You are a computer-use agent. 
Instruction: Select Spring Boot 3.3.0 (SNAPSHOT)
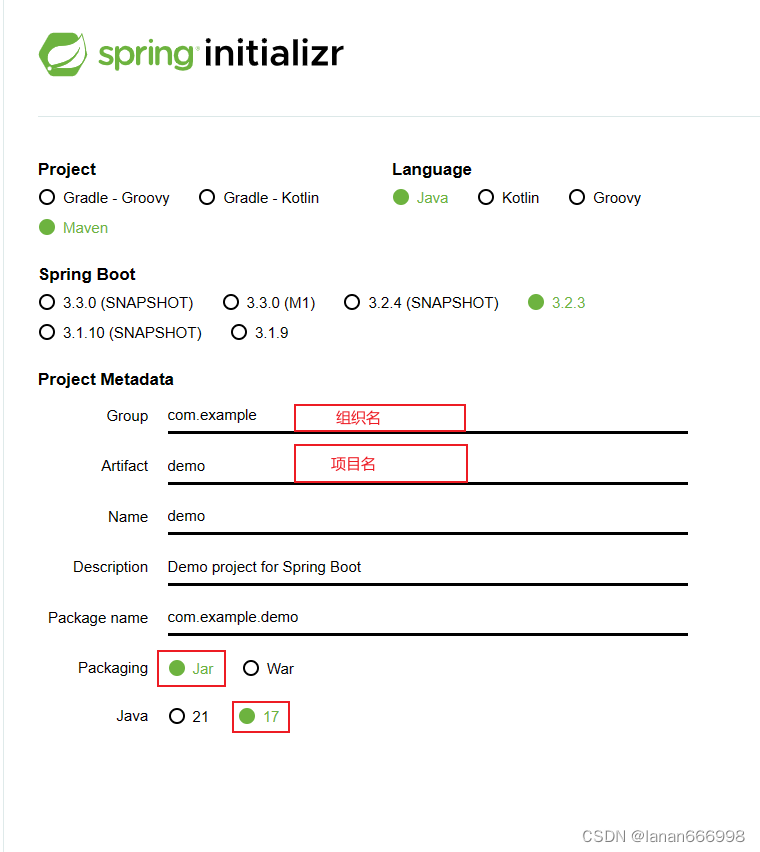[x=116, y=302]
